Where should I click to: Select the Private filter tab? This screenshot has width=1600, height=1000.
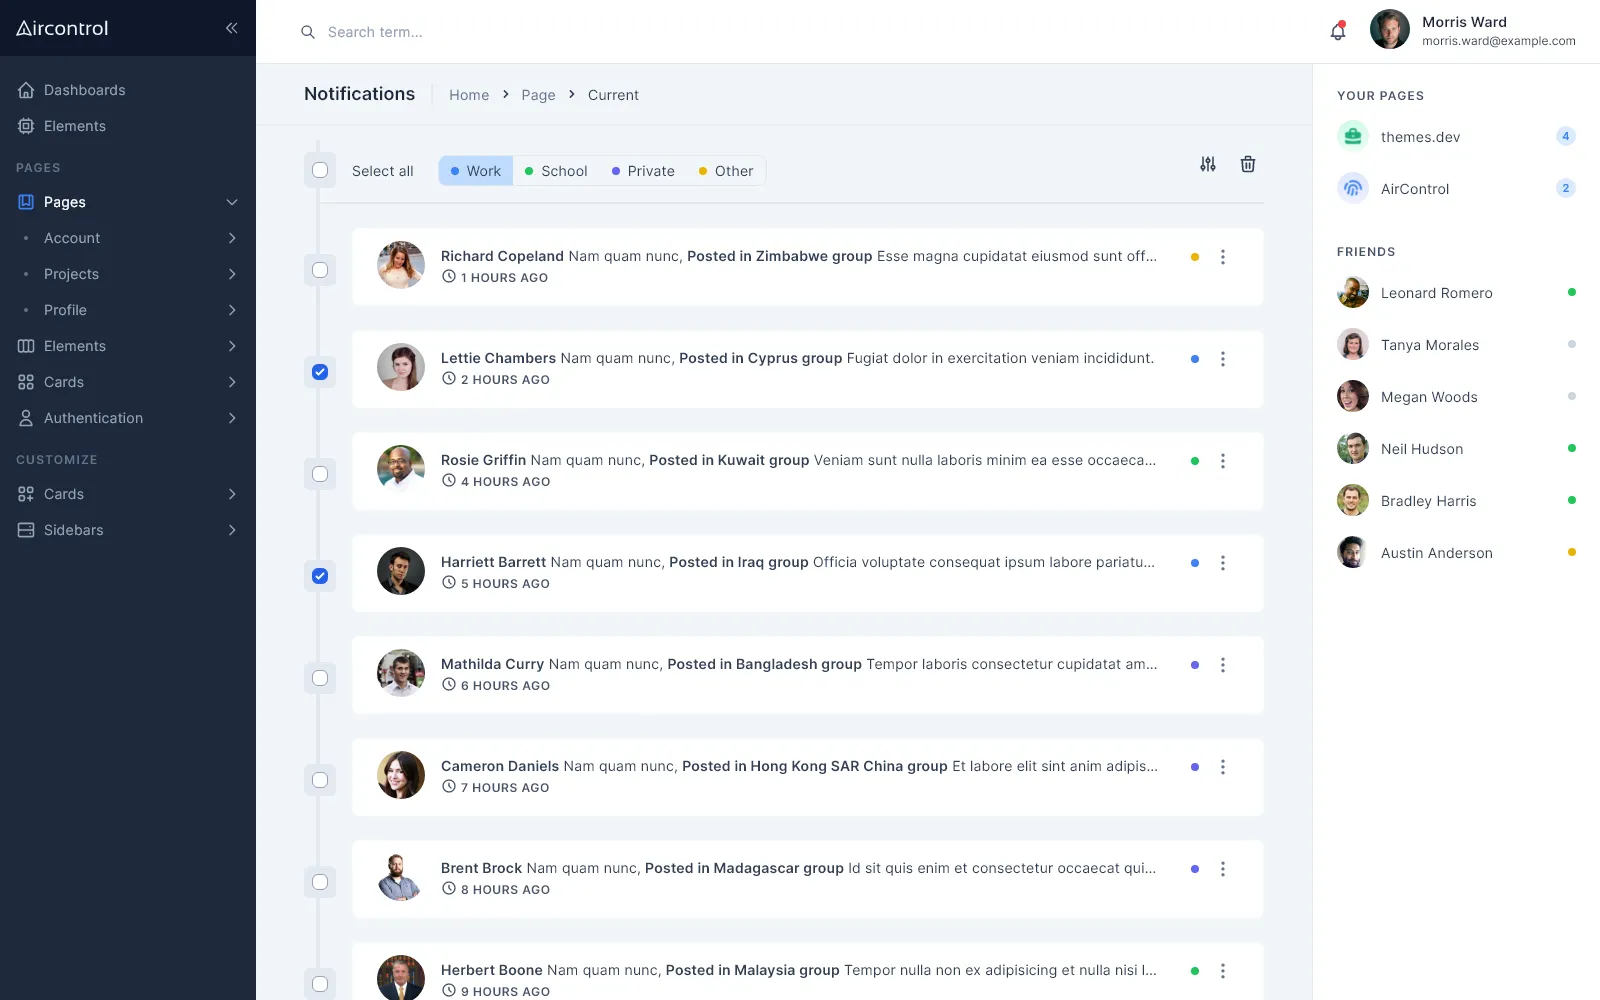tap(643, 171)
